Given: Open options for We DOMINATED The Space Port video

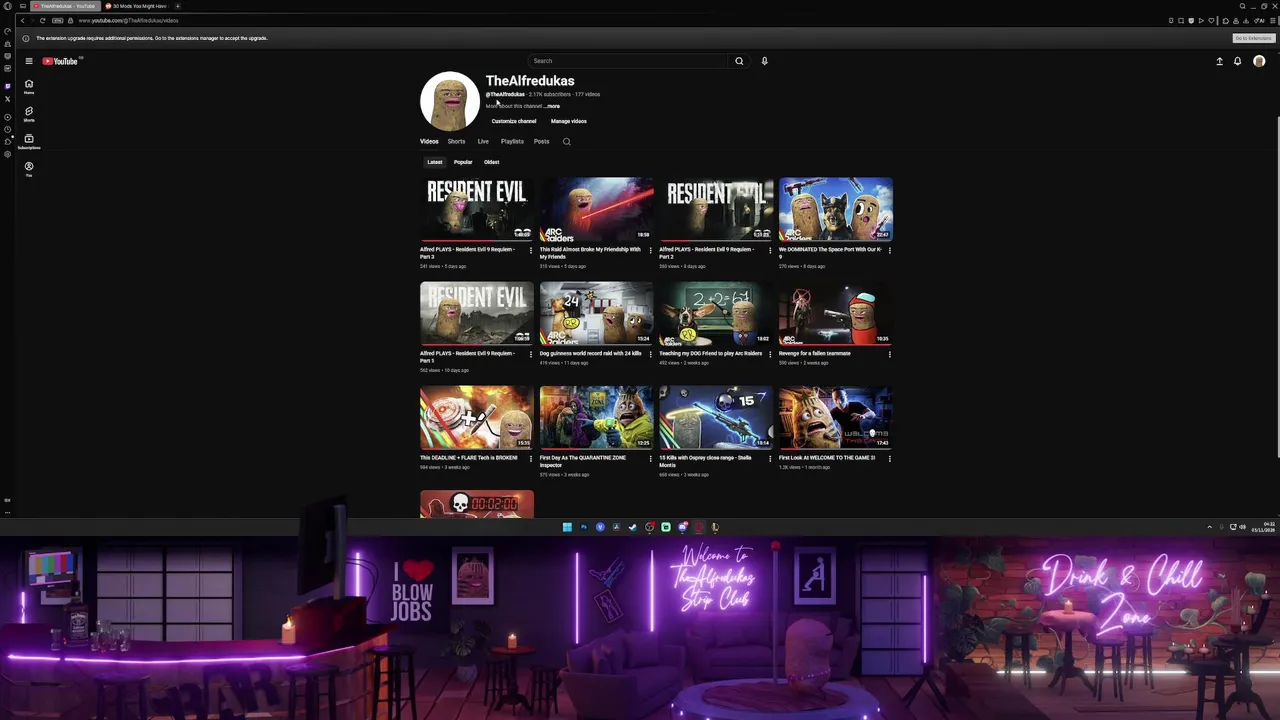Looking at the screenshot, I should coord(890,250).
